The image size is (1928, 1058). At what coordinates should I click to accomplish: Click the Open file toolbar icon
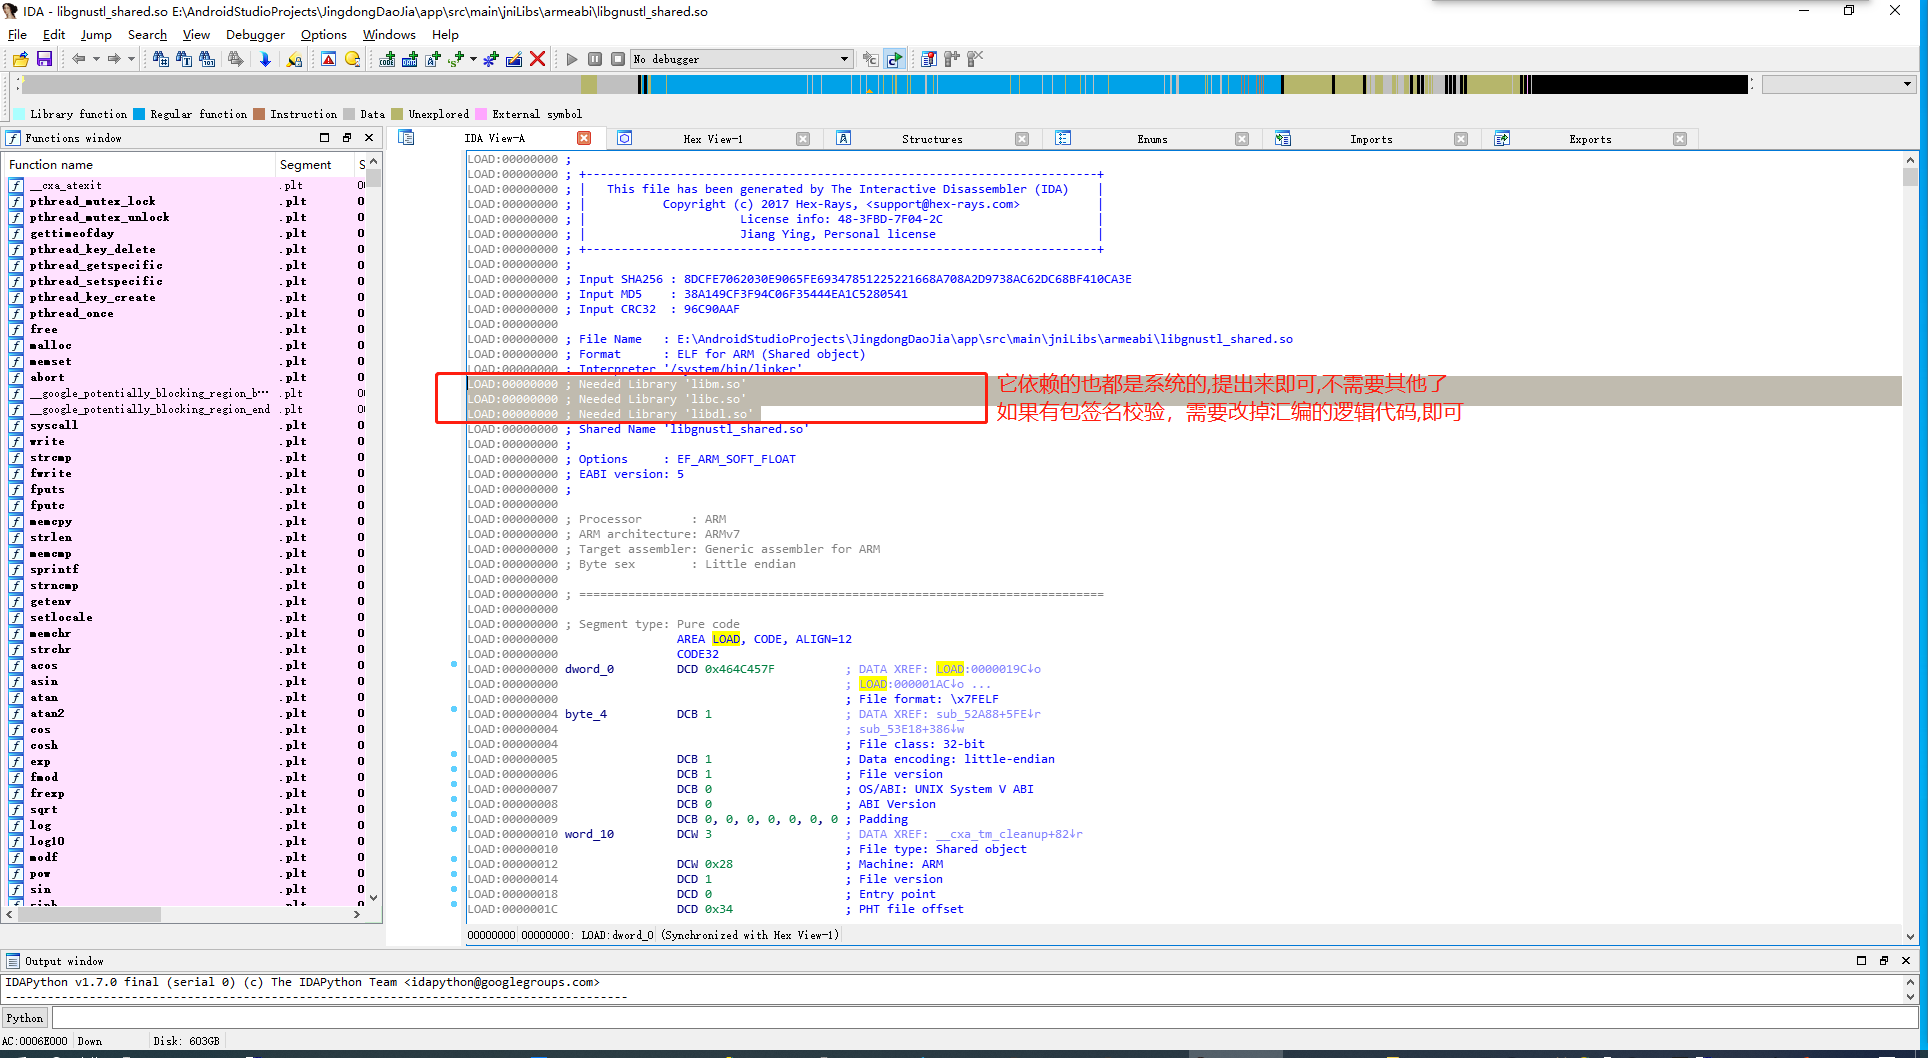[x=20, y=59]
